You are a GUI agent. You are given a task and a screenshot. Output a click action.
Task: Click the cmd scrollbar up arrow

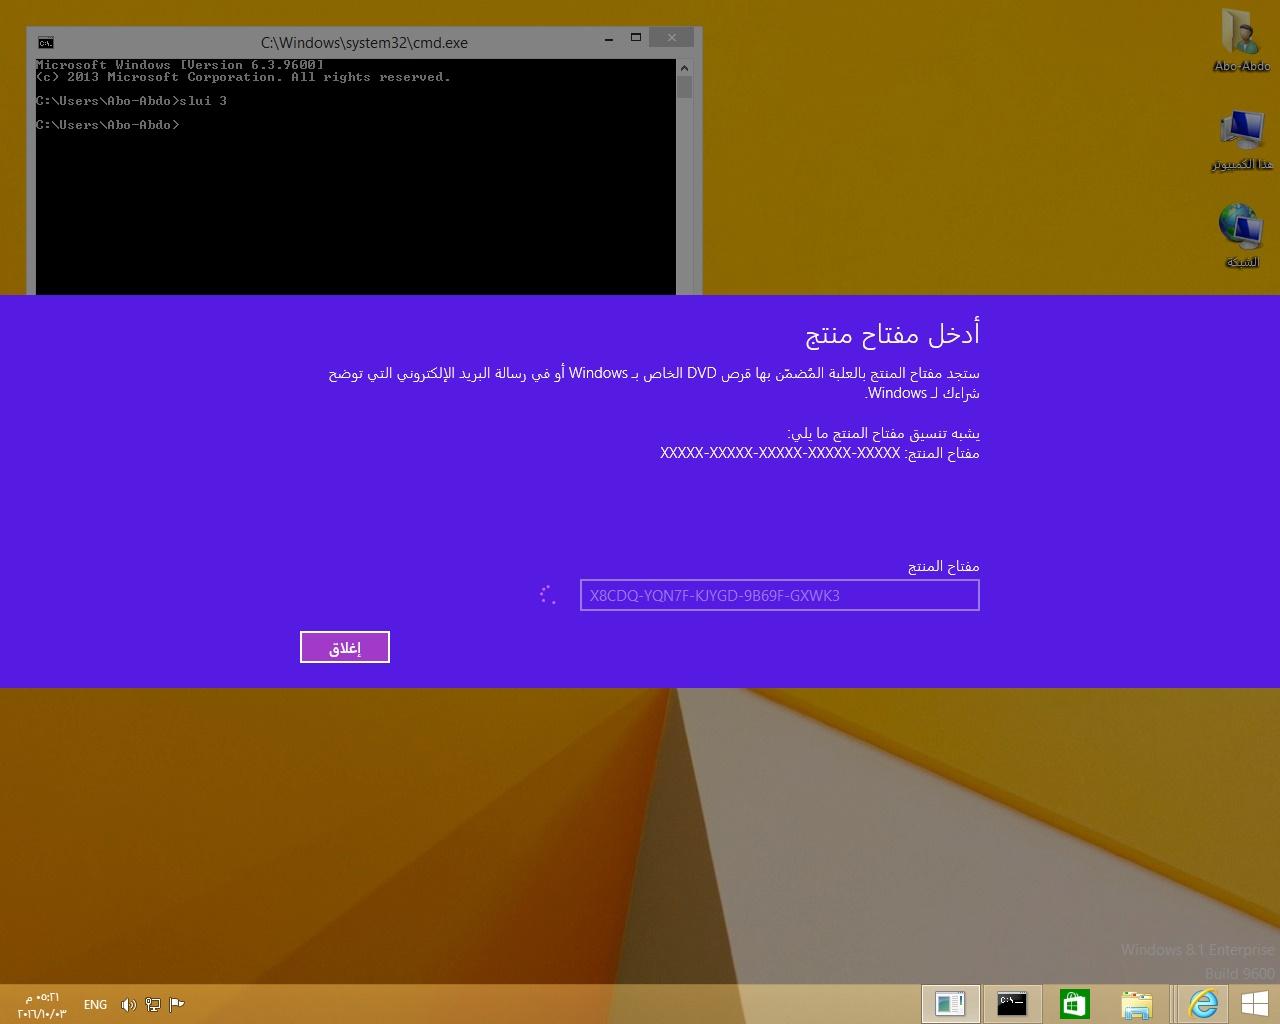point(684,68)
